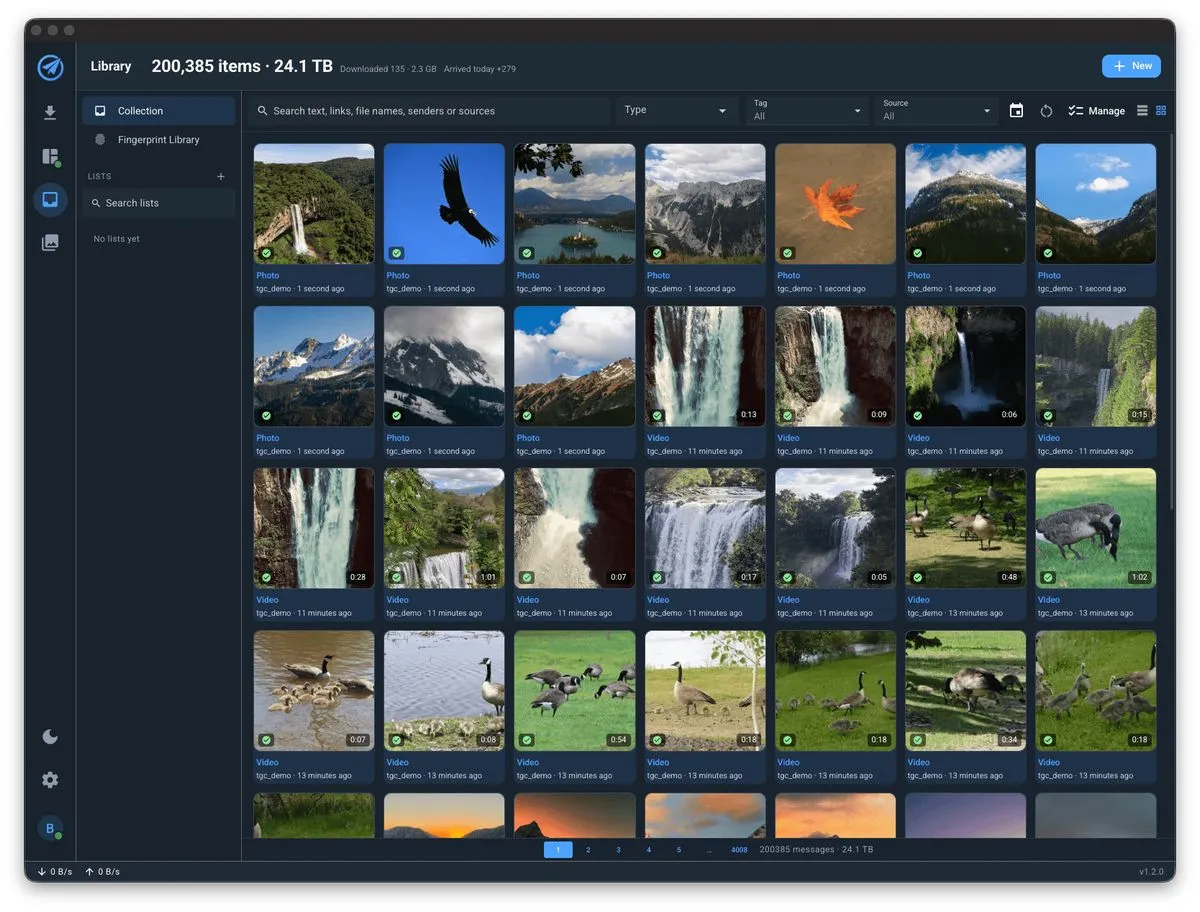The height and width of the screenshot is (912, 1200).
Task: Switch to grid view layout
Action: click(x=1161, y=111)
